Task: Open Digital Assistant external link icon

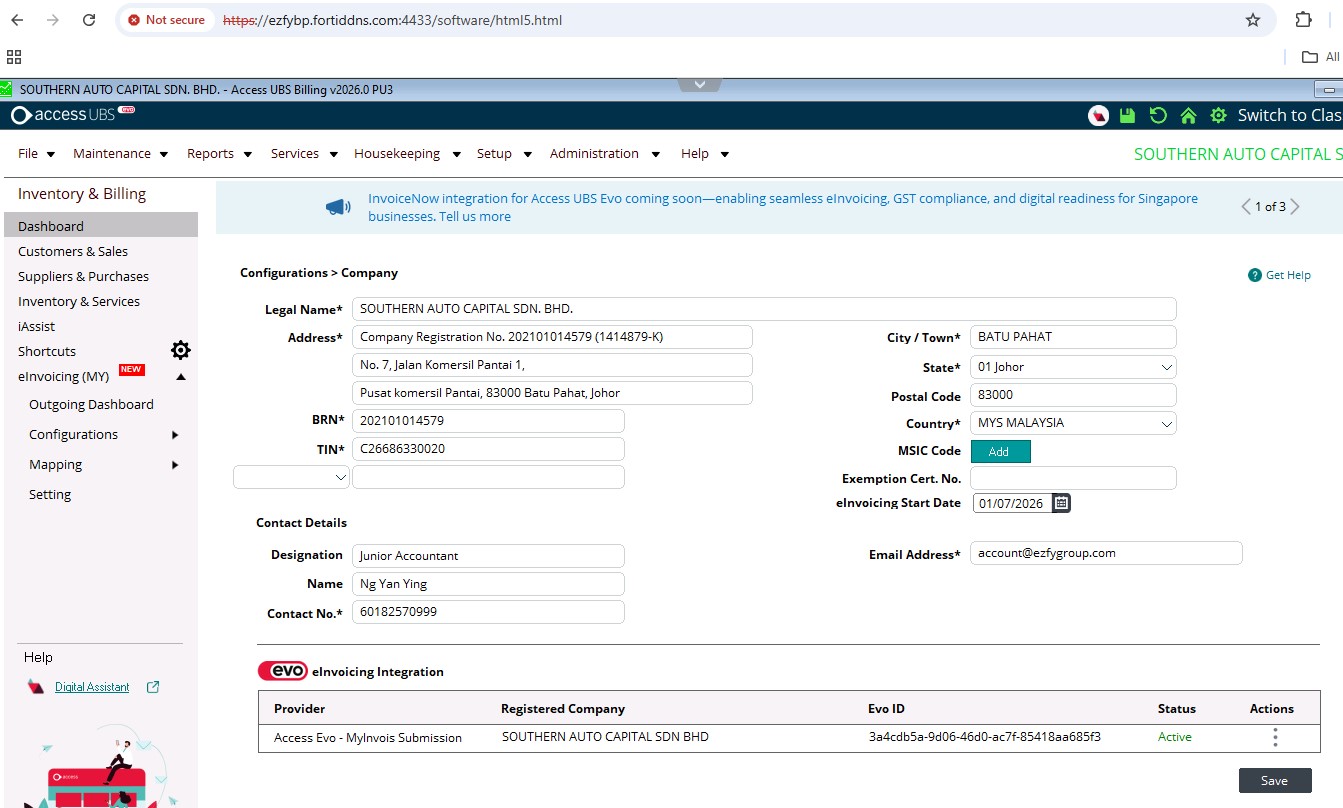Action: [153, 687]
